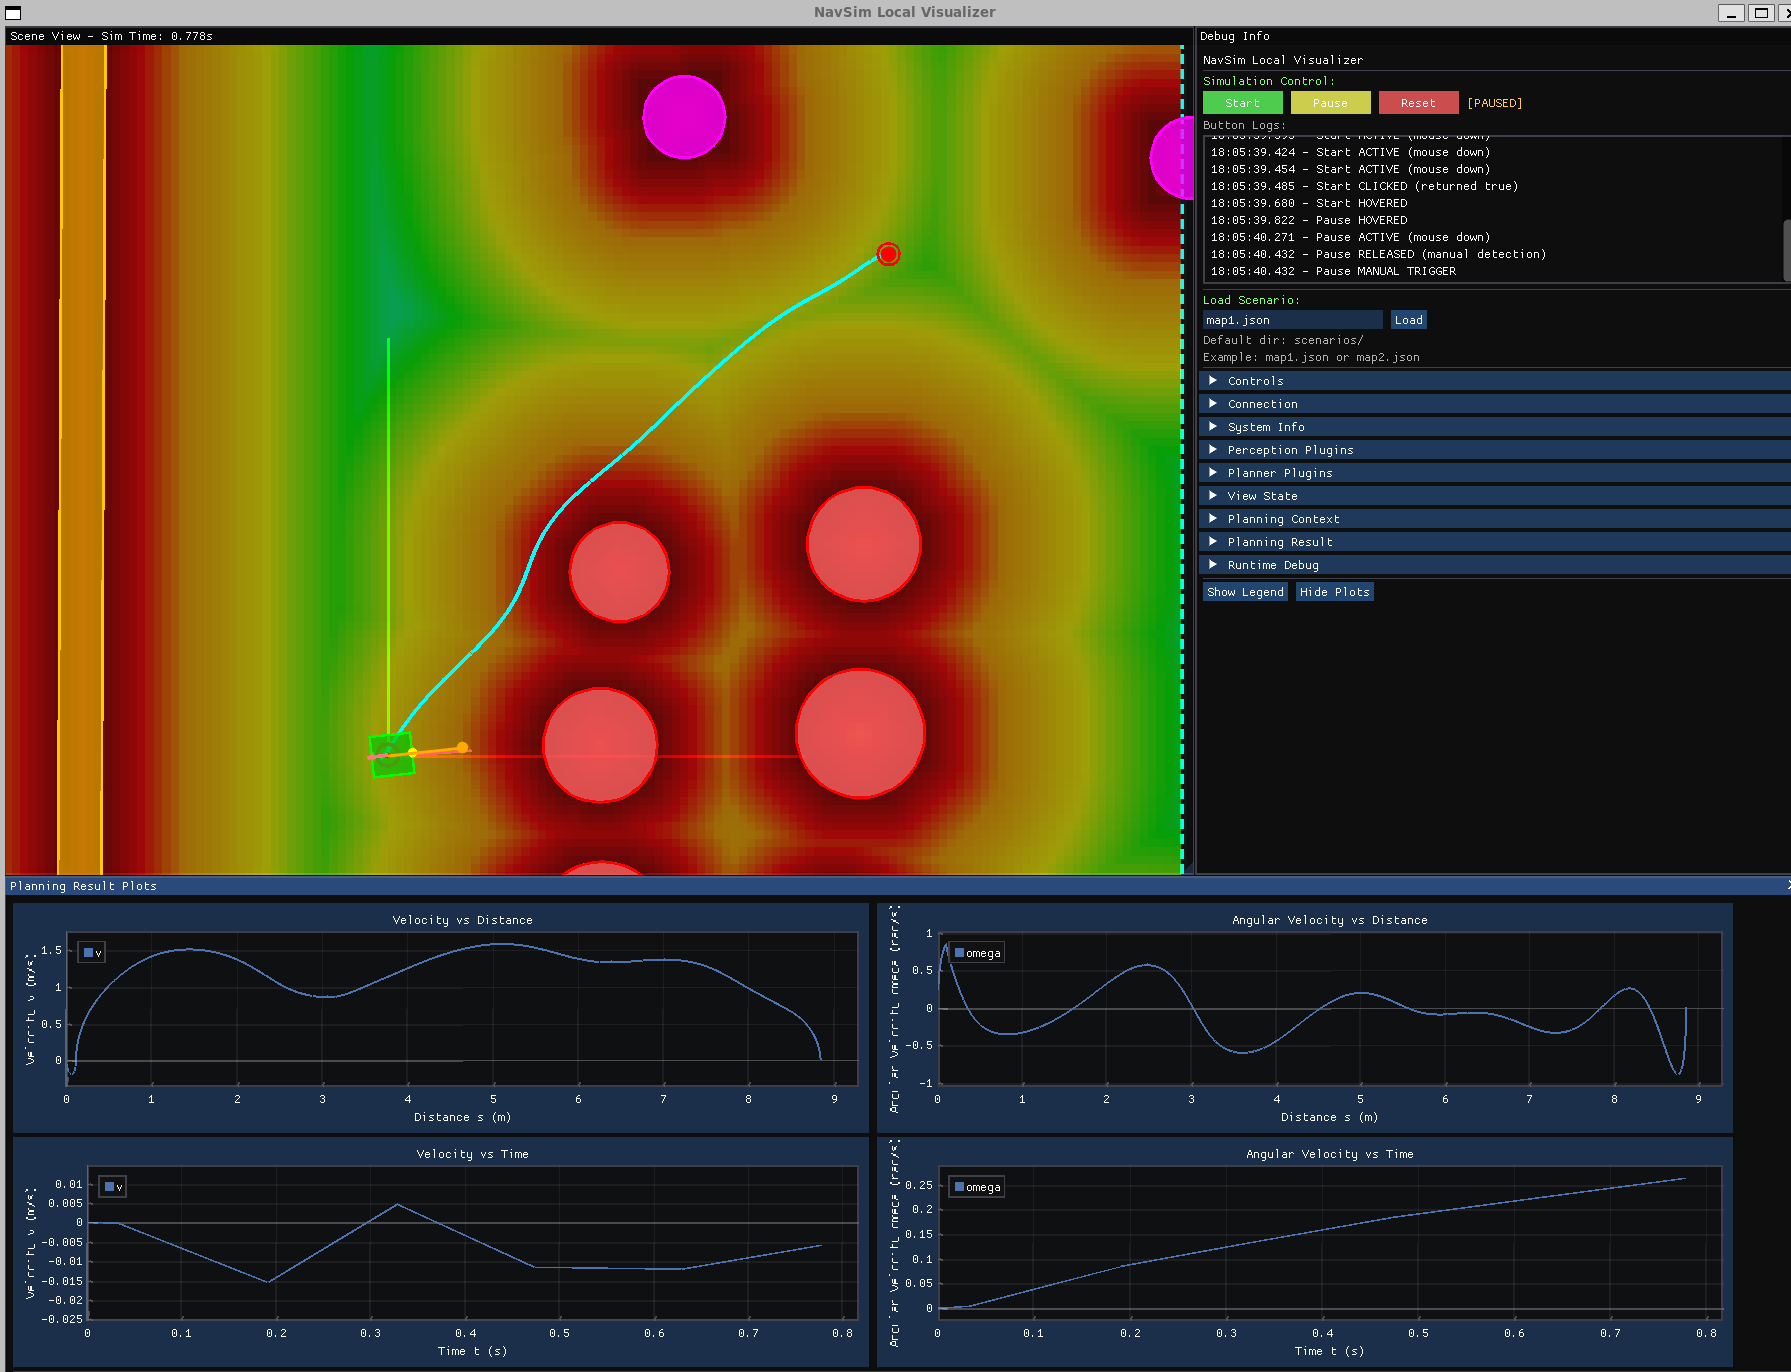Image resolution: width=1791 pixels, height=1372 pixels.
Task: Toggle the v legend swatch in Velocity vs Distance
Action: coord(88,953)
